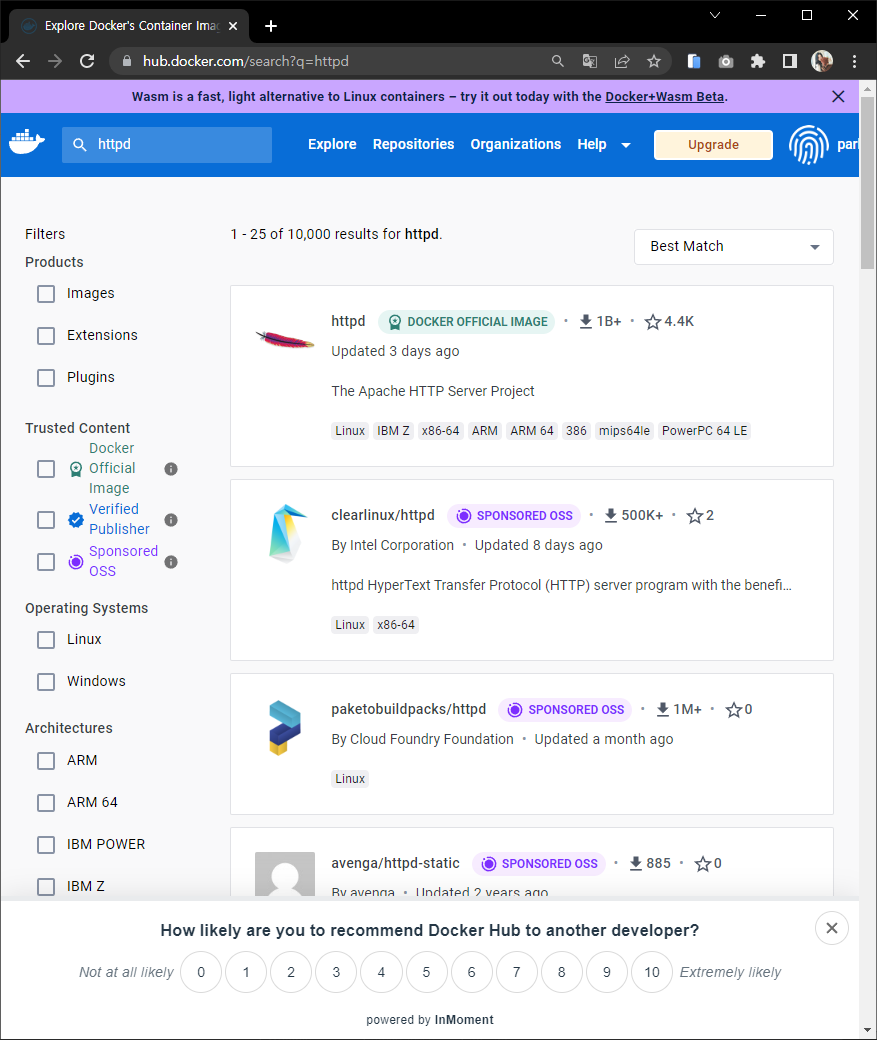Rate recommendation score 10

[x=651, y=972]
